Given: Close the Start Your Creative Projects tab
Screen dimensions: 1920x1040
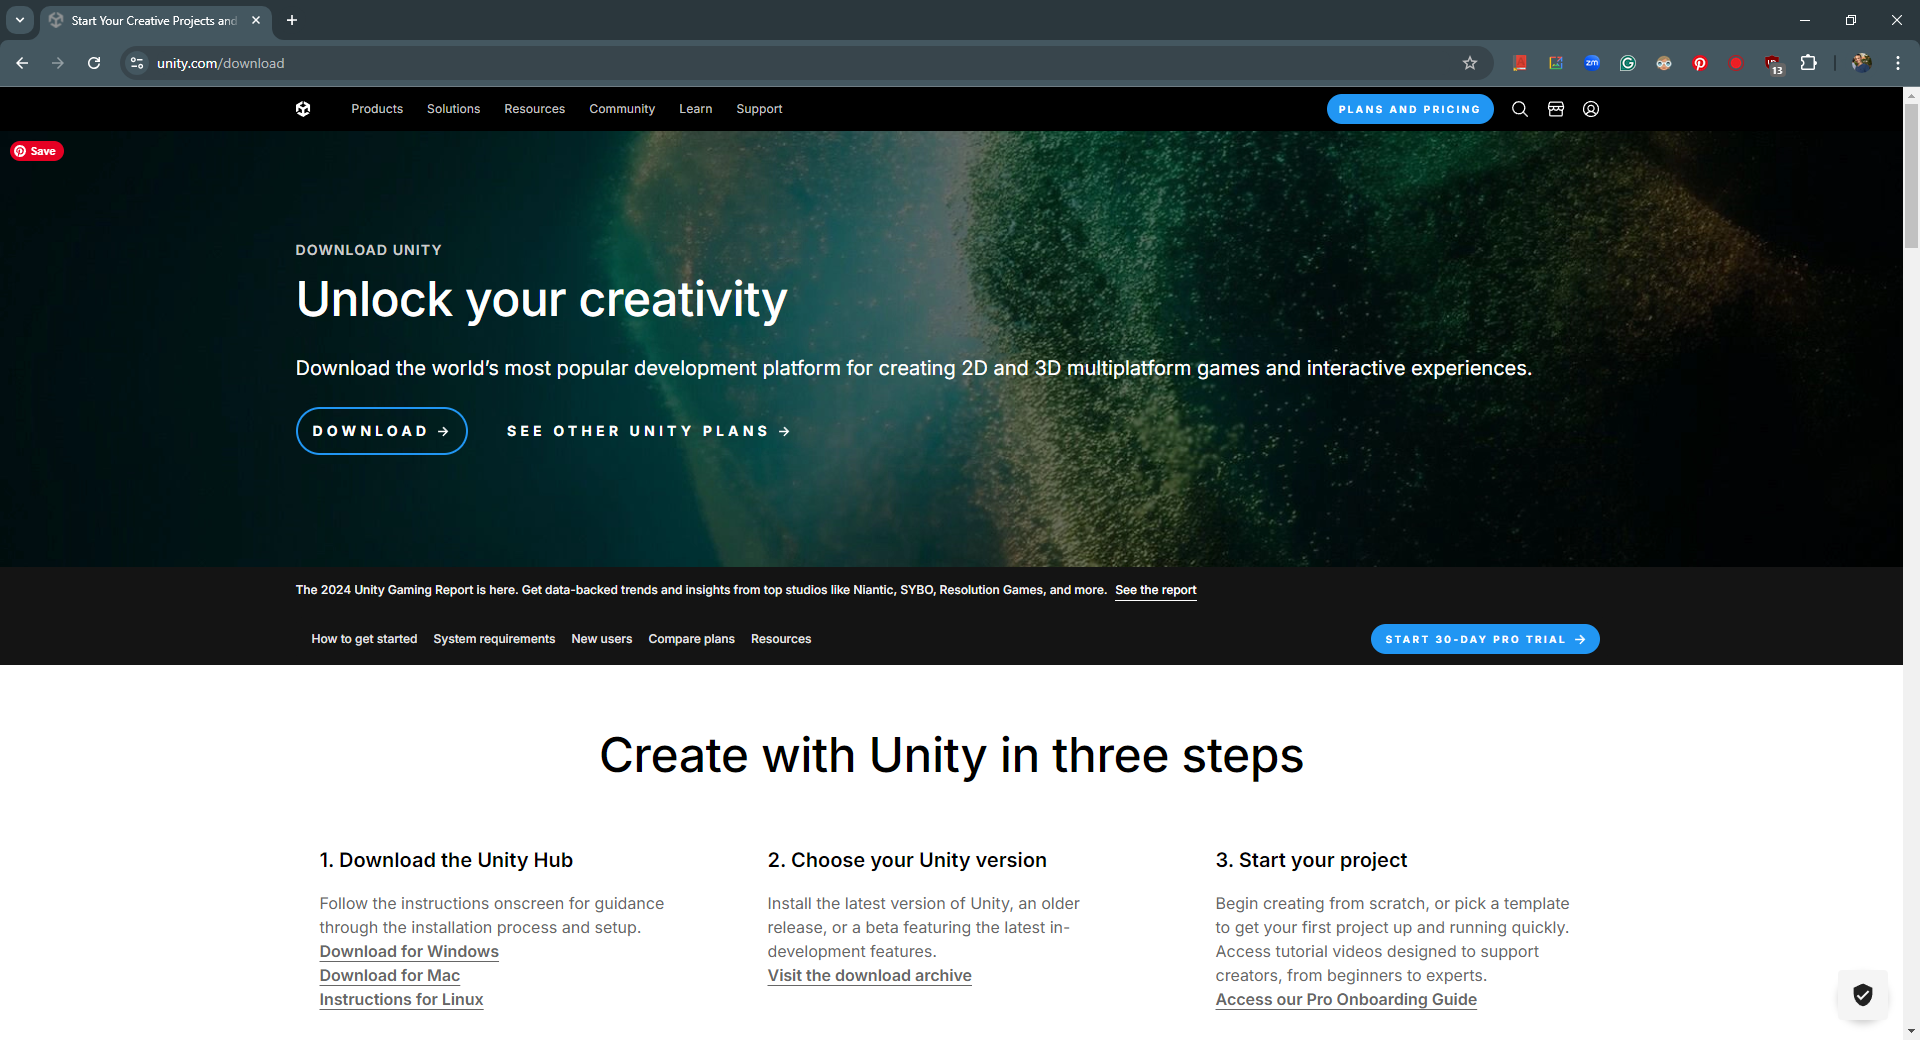Looking at the screenshot, I should [x=256, y=20].
